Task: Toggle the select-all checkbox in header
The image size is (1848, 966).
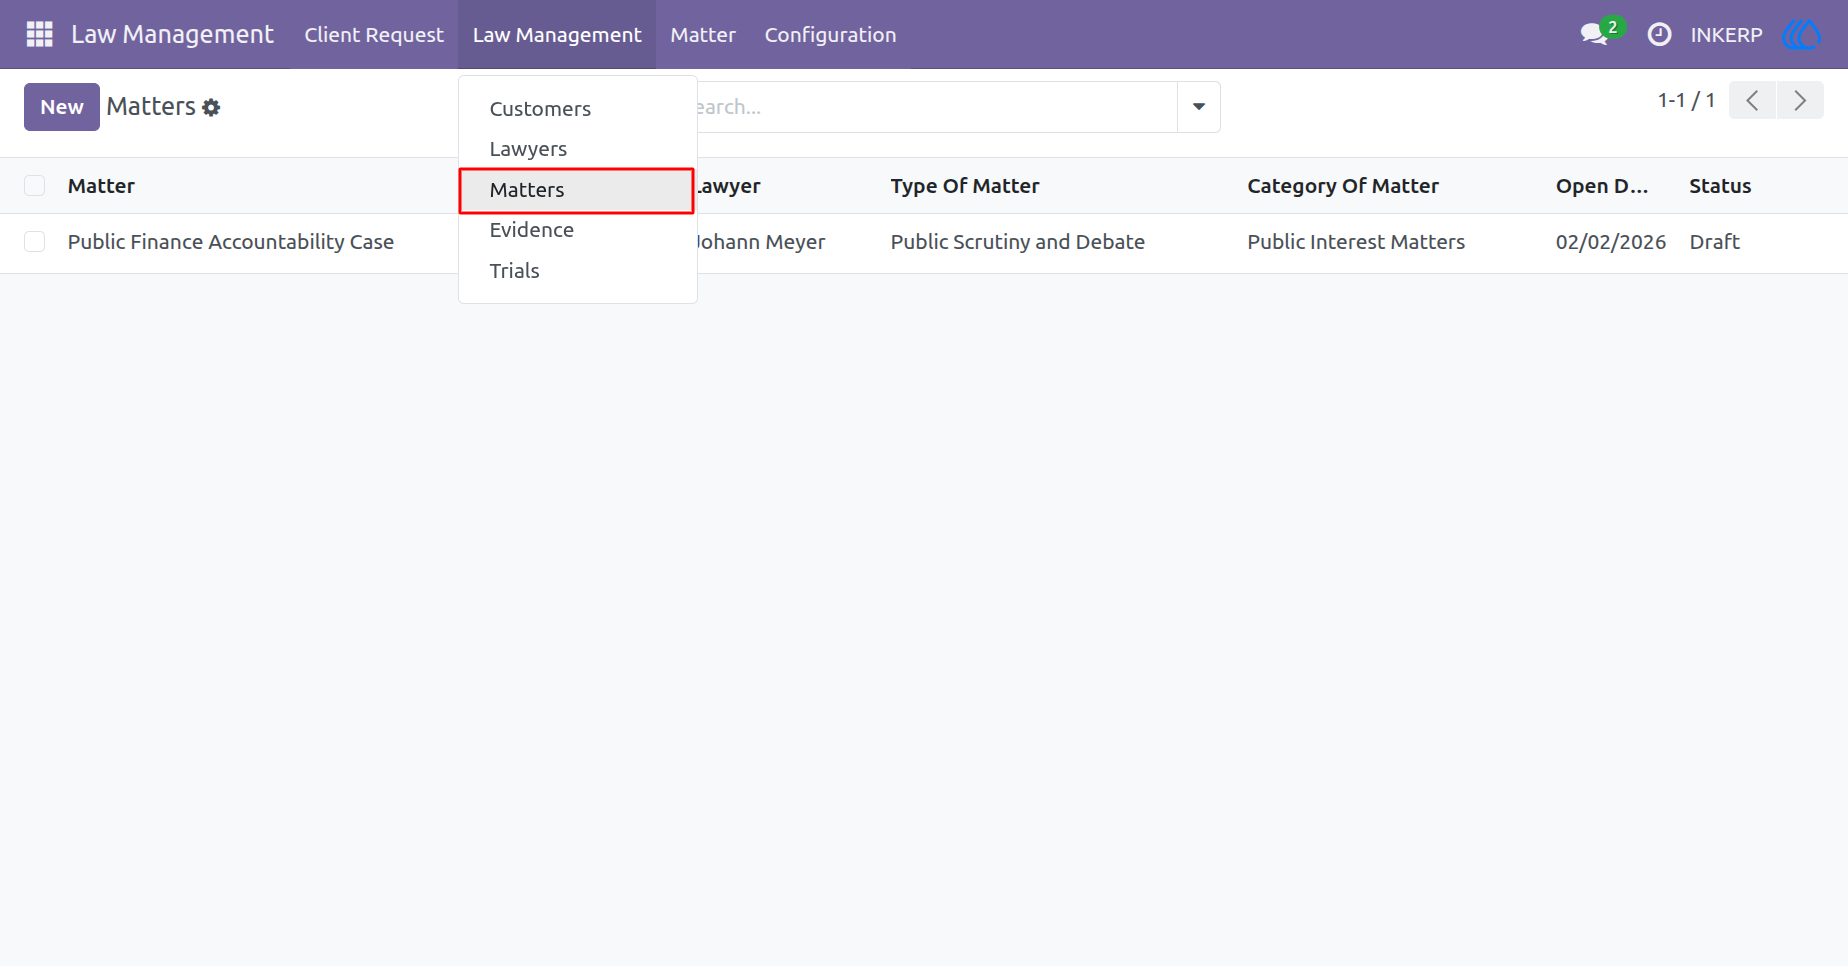Action: coord(35,186)
